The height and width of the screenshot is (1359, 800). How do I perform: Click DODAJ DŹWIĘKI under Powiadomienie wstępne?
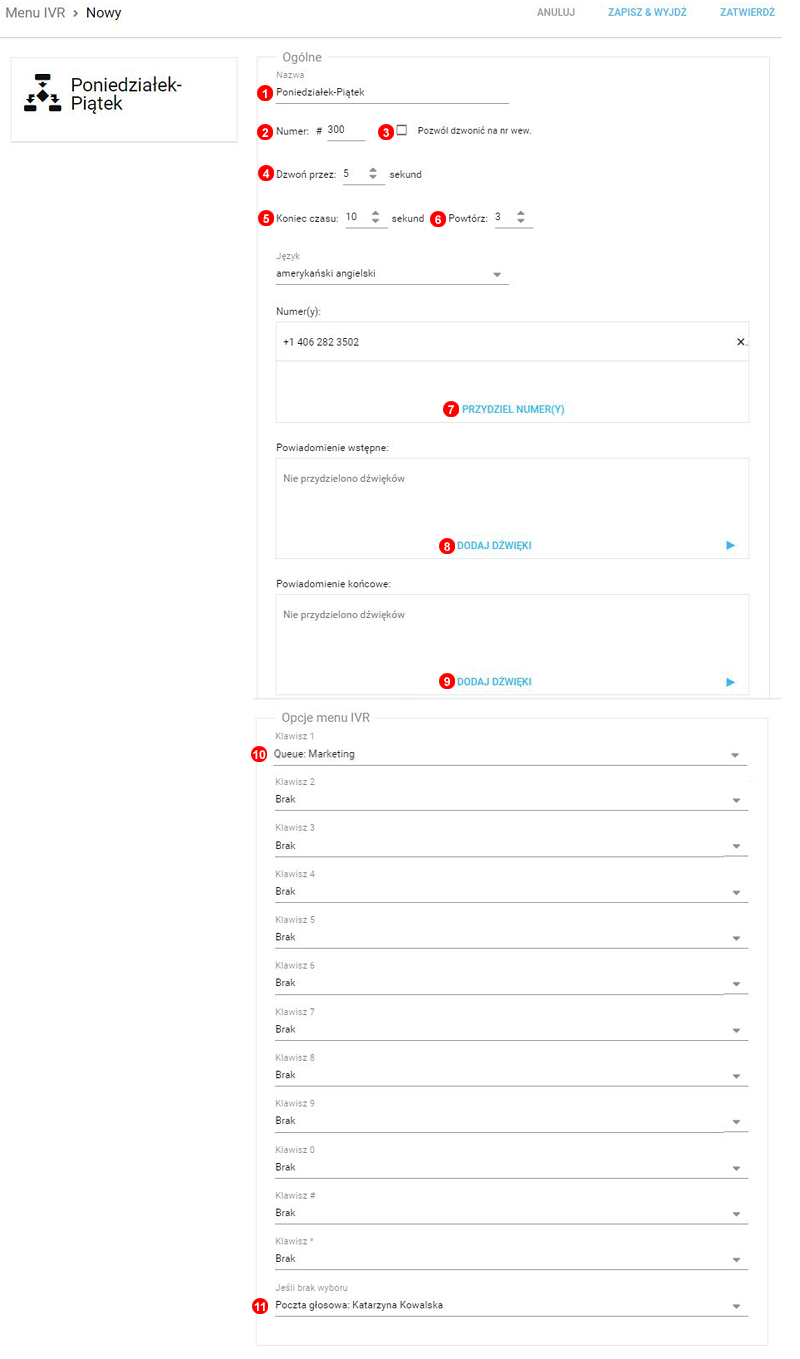click(x=494, y=546)
